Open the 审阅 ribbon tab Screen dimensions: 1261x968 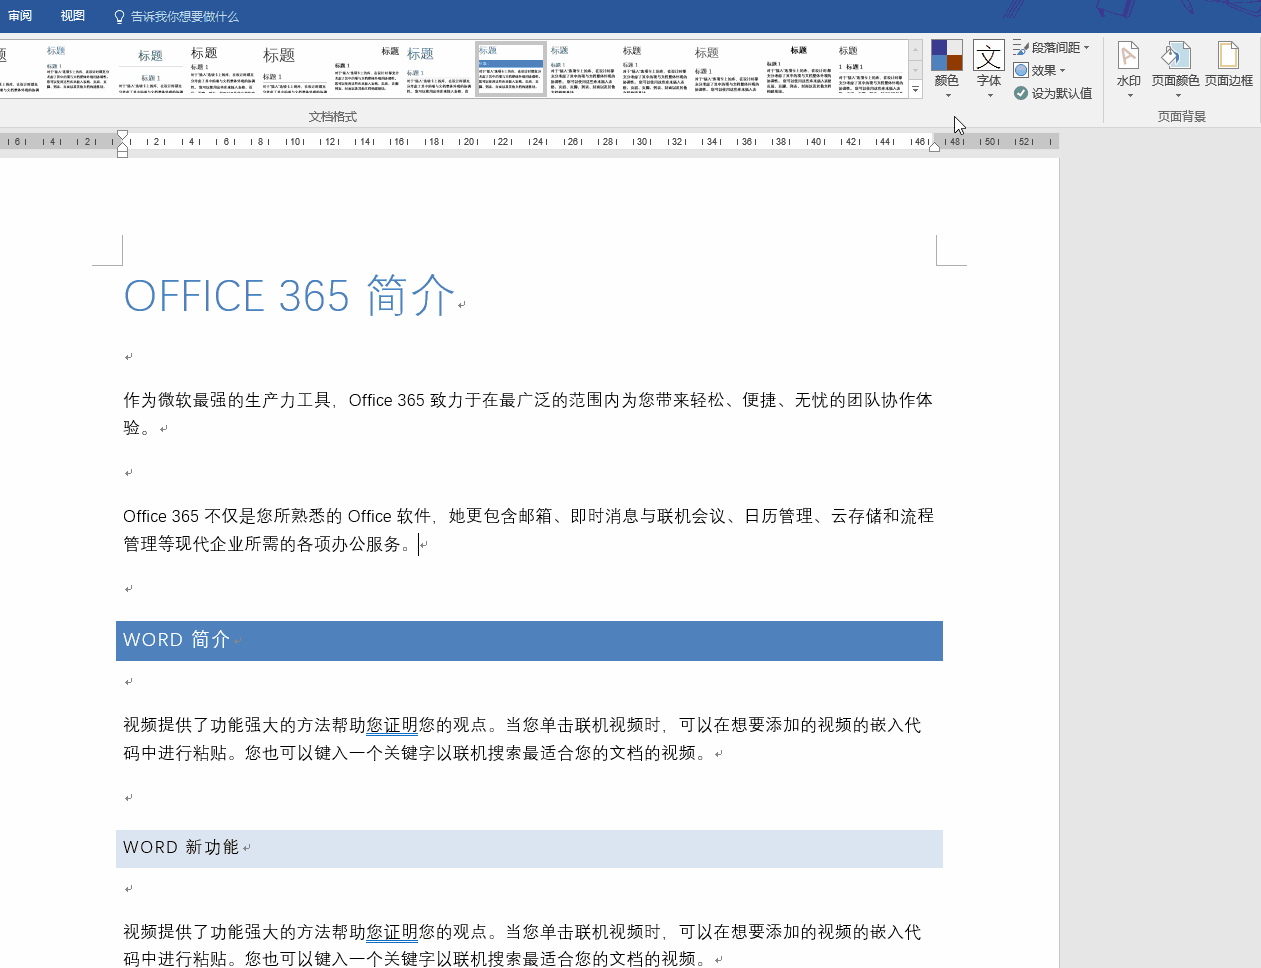pyautogui.click(x=20, y=16)
